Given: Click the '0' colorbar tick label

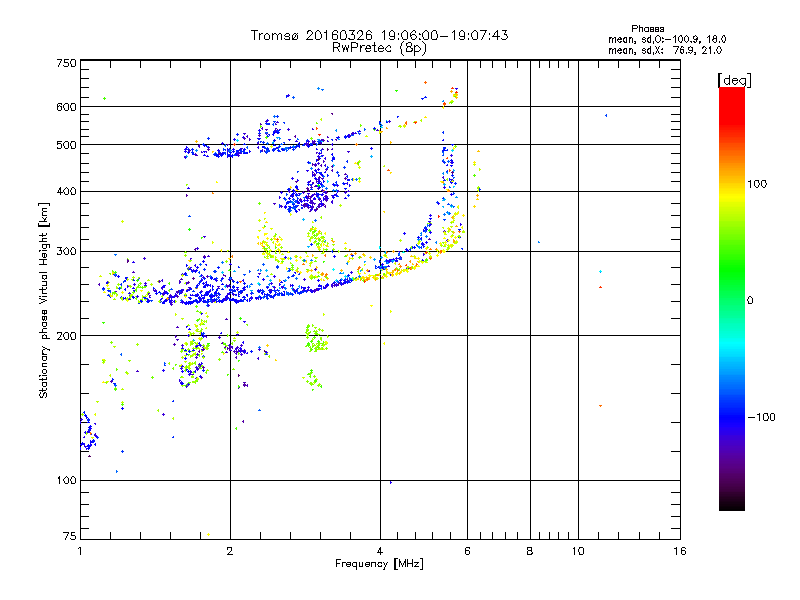Looking at the screenshot, I should point(750,301).
